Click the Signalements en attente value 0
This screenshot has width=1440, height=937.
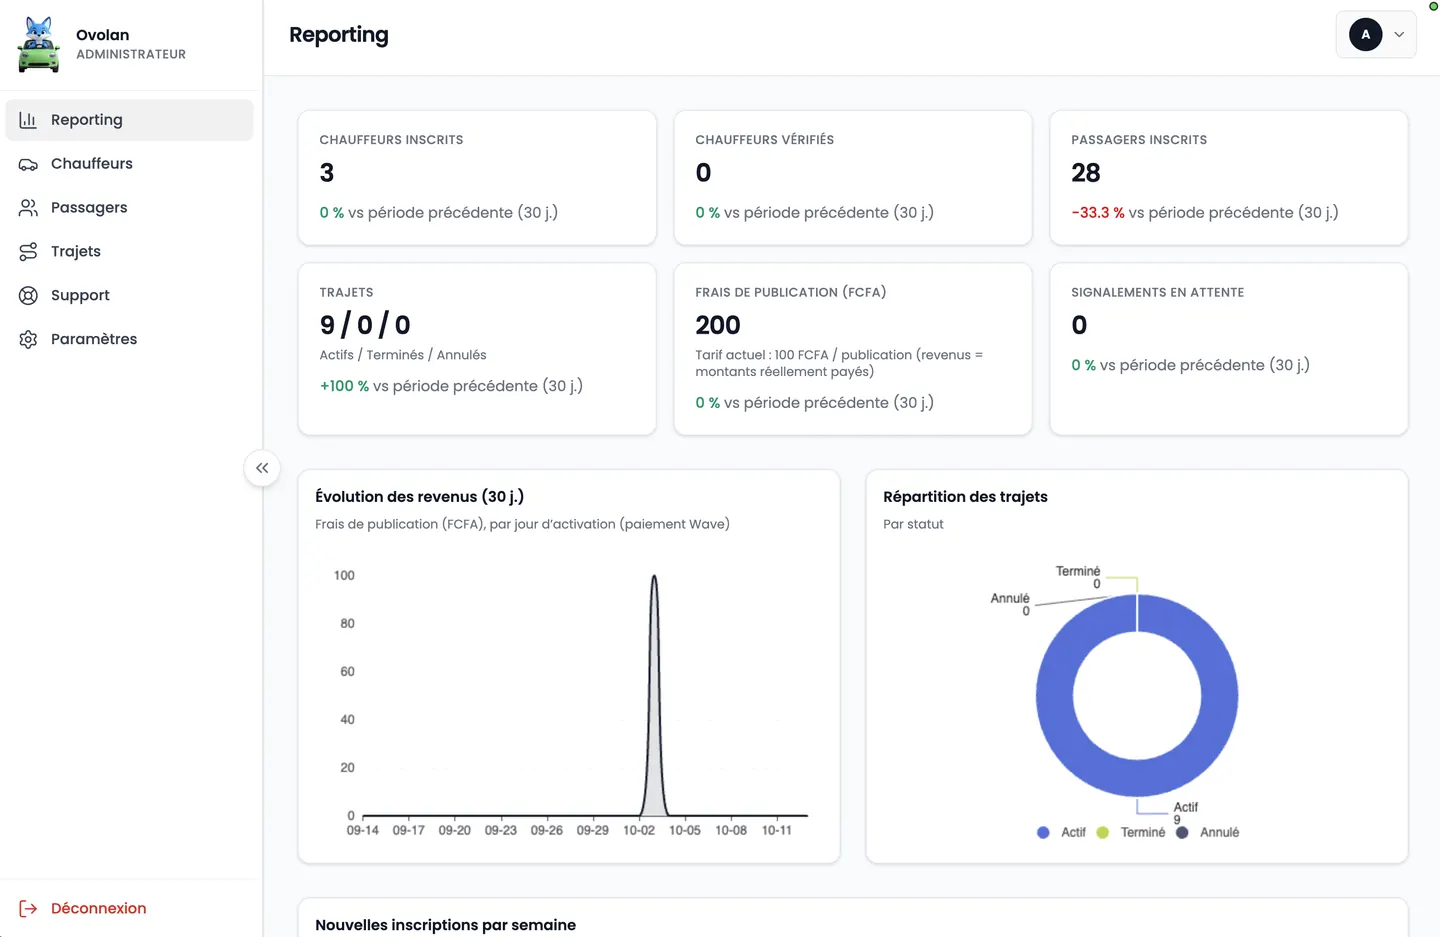(x=1079, y=325)
